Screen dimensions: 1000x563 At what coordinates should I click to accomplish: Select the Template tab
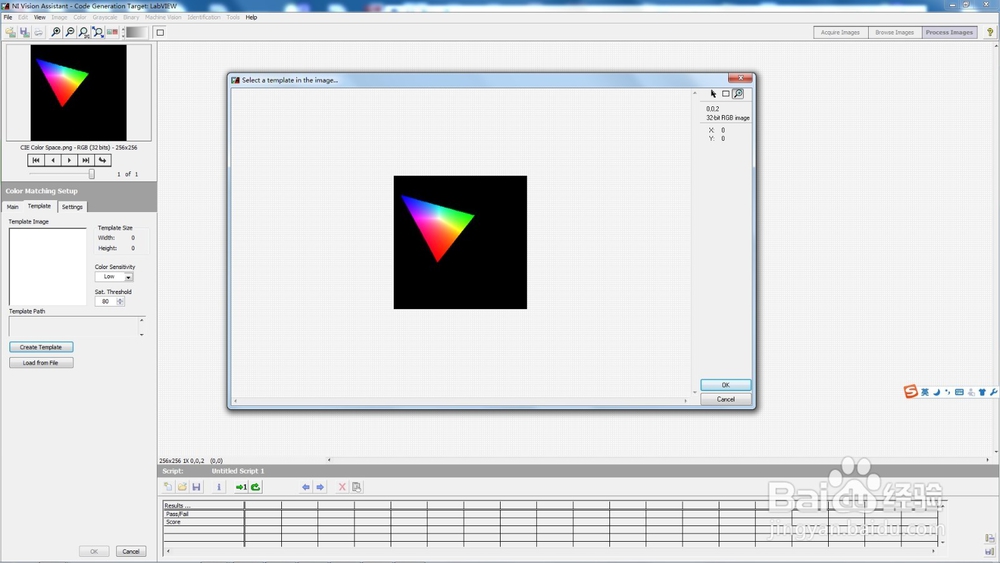[40, 206]
